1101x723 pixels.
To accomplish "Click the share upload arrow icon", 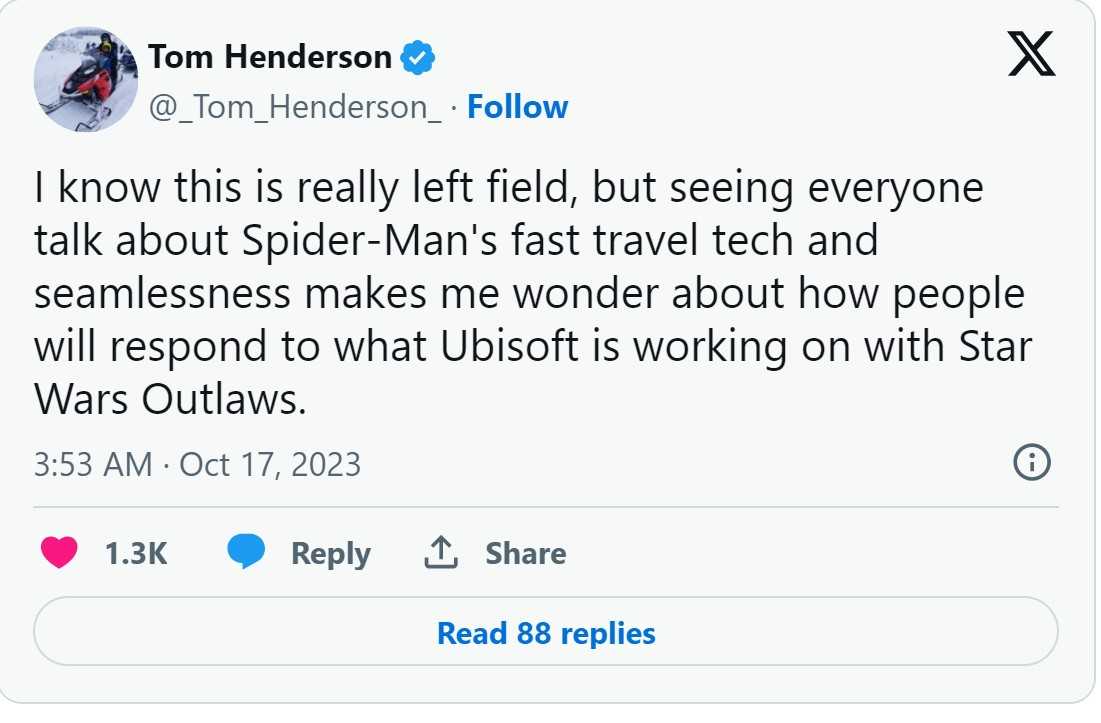I will [x=441, y=552].
